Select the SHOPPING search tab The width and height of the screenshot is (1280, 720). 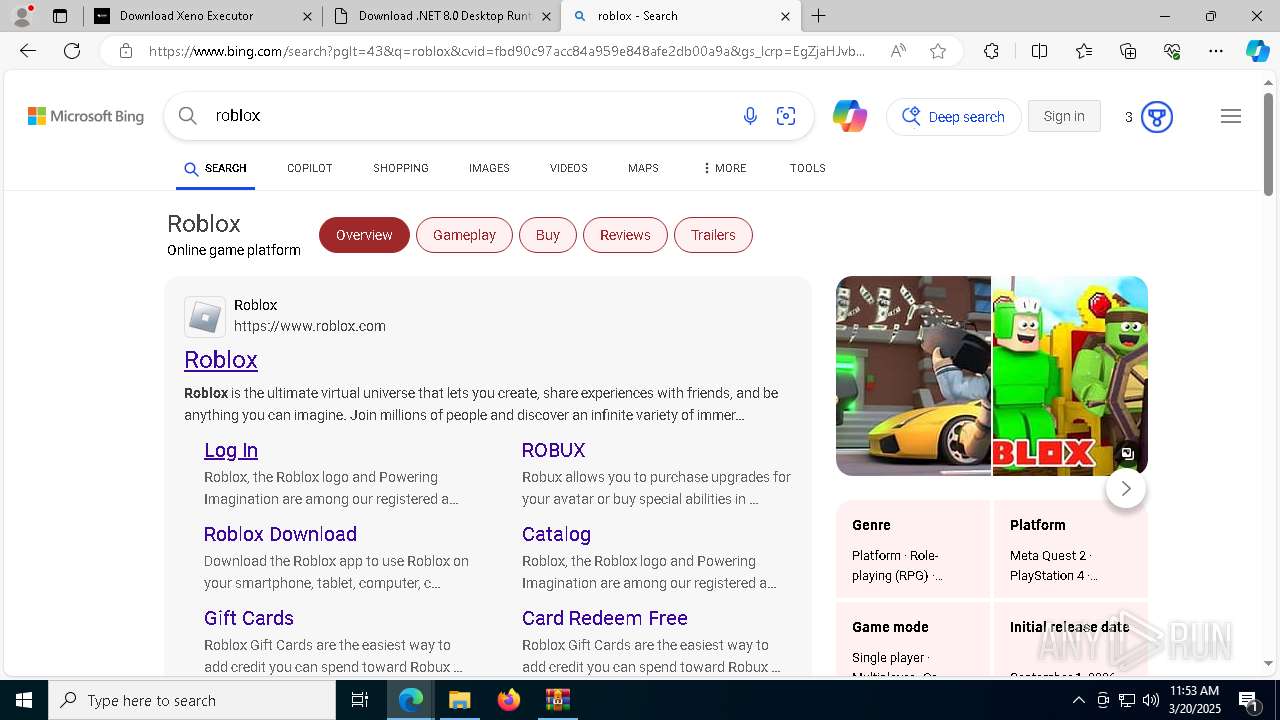click(x=401, y=168)
